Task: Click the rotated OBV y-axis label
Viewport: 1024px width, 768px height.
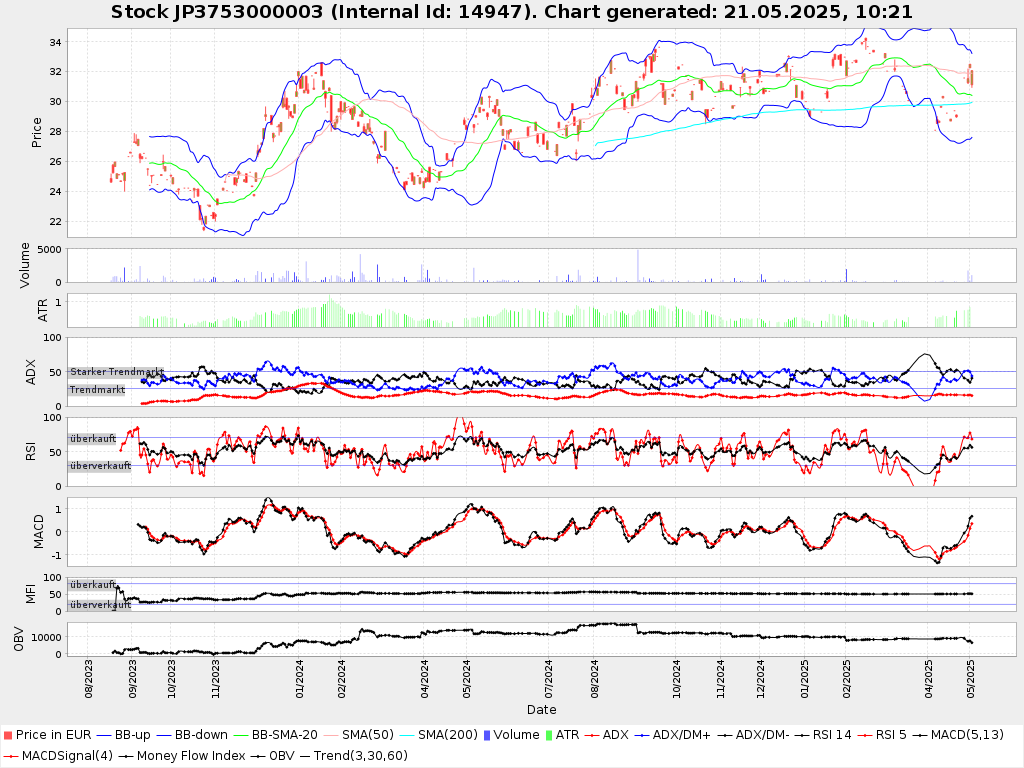Action: click(x=18, y=639)
